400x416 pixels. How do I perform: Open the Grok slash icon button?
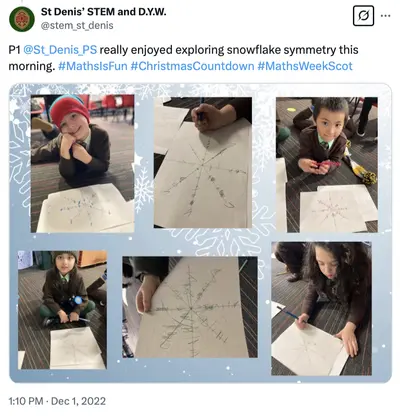tap(363, 16)
